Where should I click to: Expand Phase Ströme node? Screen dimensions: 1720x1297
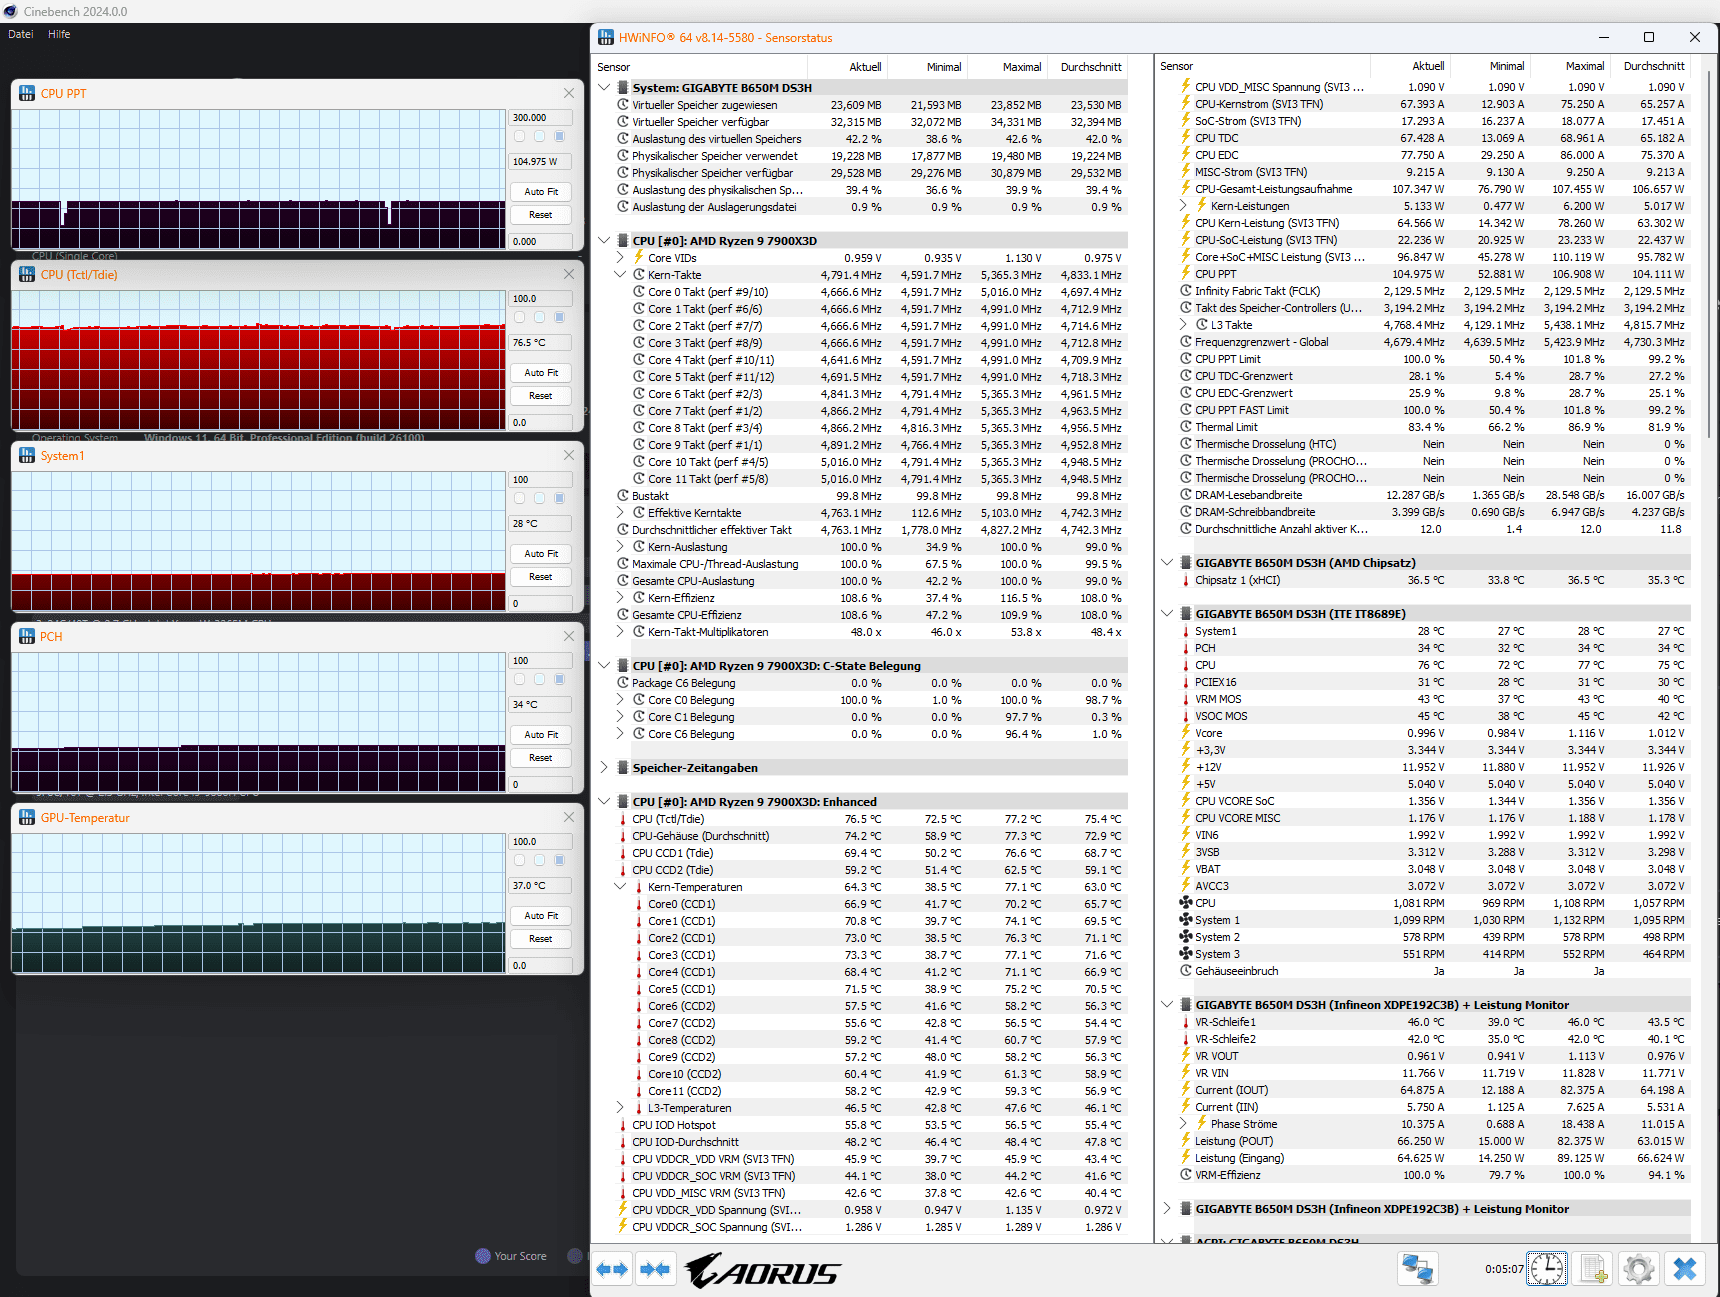coord(1183,1124)
